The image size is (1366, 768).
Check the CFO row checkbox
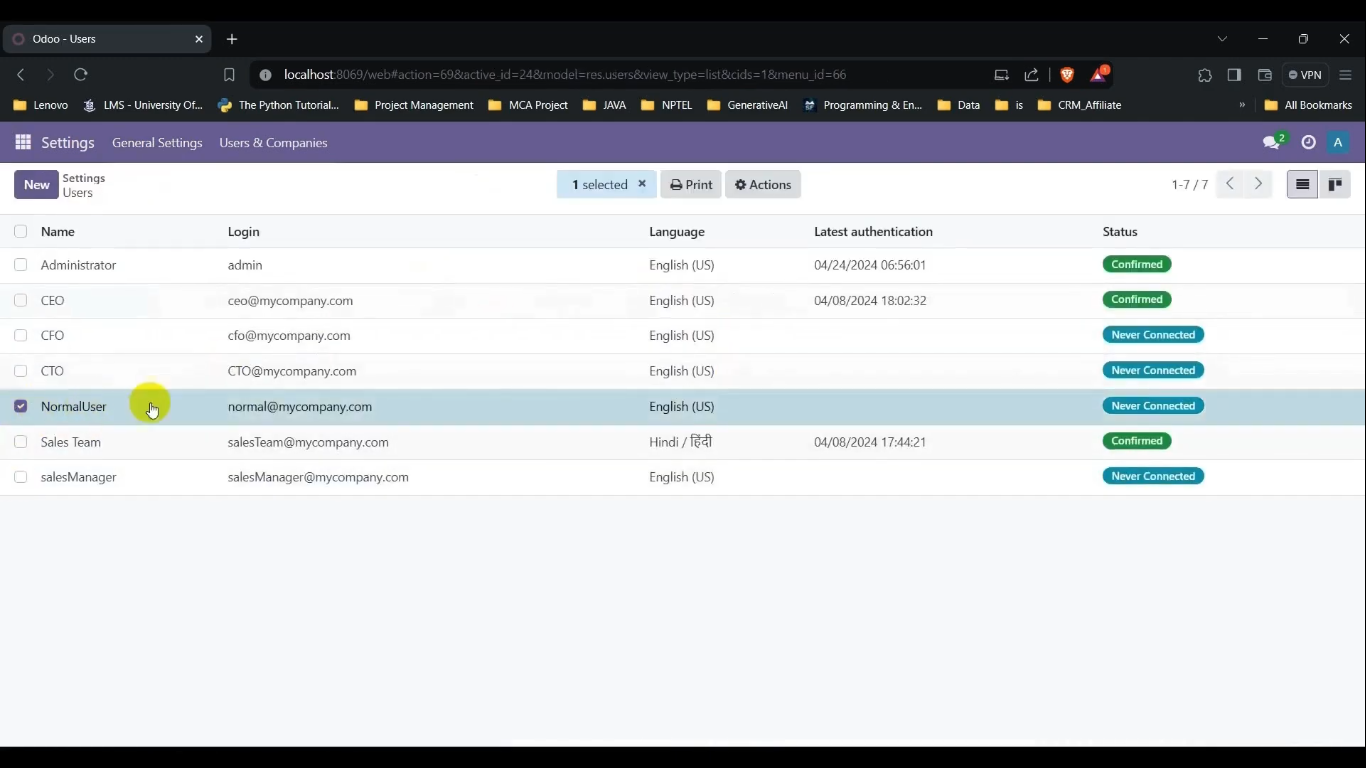point(21,336)
